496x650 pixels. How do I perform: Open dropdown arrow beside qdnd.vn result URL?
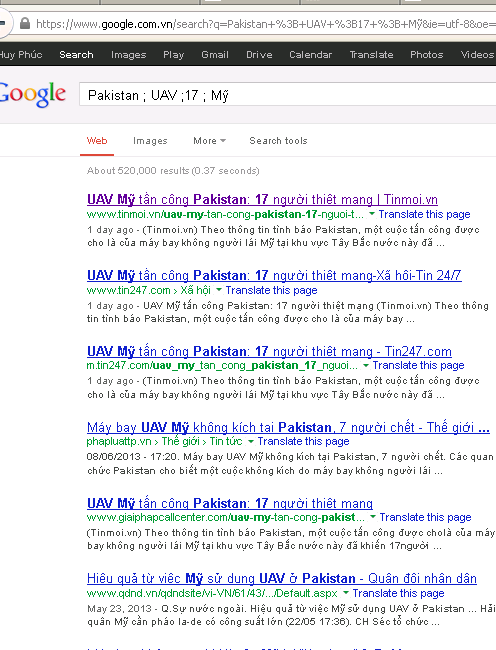tap(346, 593)
